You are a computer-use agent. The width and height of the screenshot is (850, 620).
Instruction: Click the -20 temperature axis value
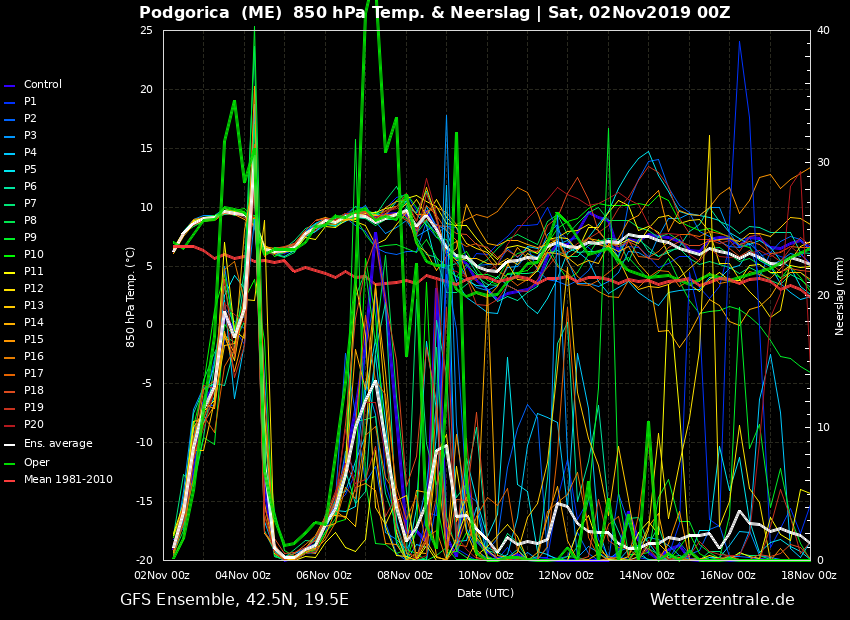(145, 560)
